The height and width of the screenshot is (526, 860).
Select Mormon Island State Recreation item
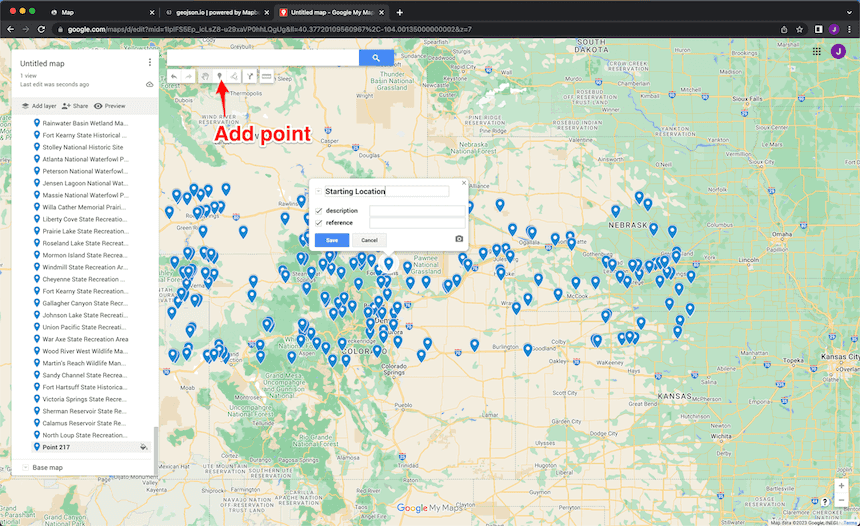pos(85,255)
